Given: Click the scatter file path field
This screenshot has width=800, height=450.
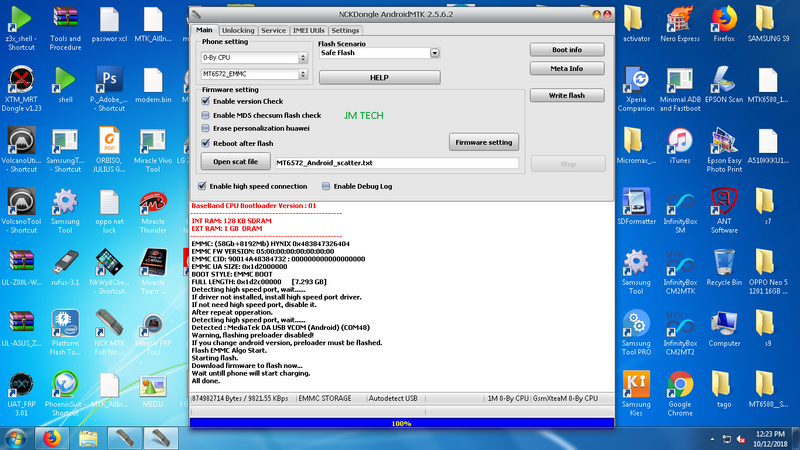Looking at the screenshot, I should [397, 163].
